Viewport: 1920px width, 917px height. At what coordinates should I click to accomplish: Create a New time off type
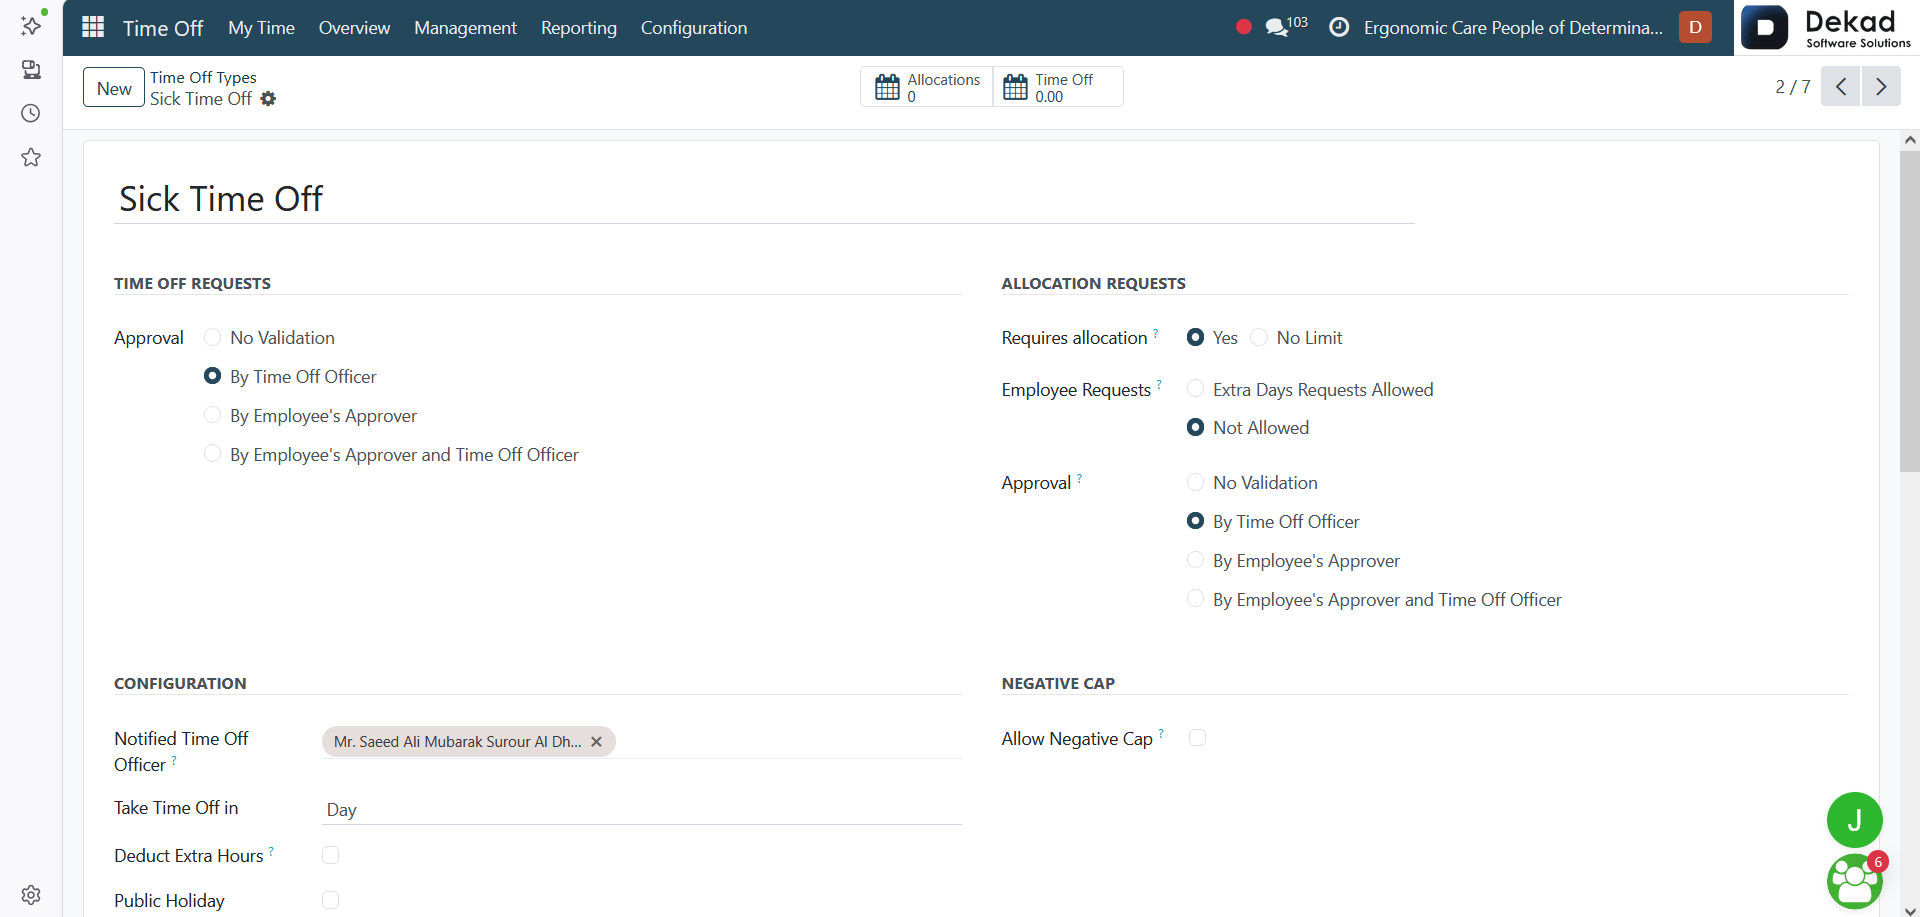click(114, 87)
